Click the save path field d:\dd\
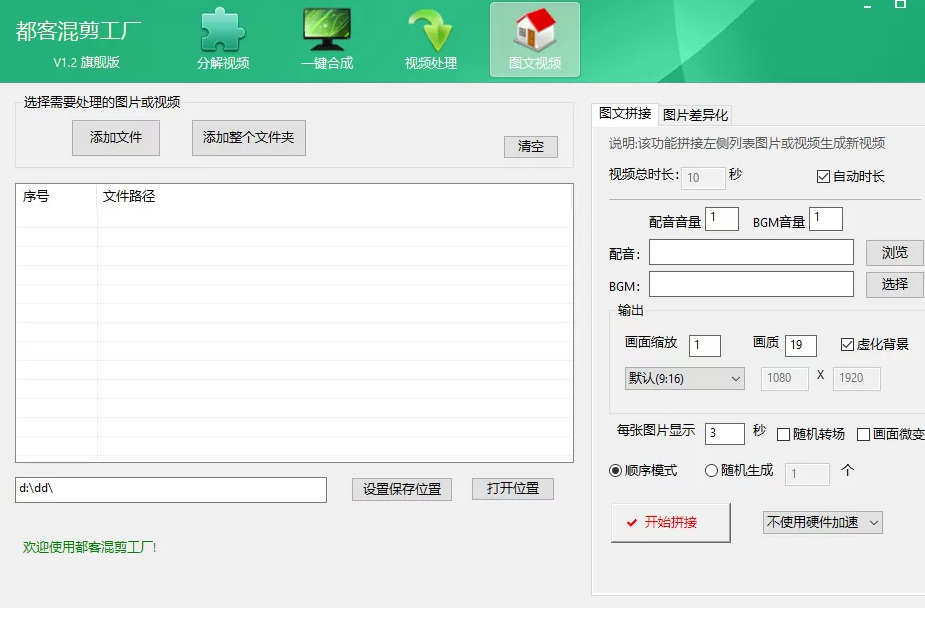Screen dimensions: 925x622 pos(170,490)
